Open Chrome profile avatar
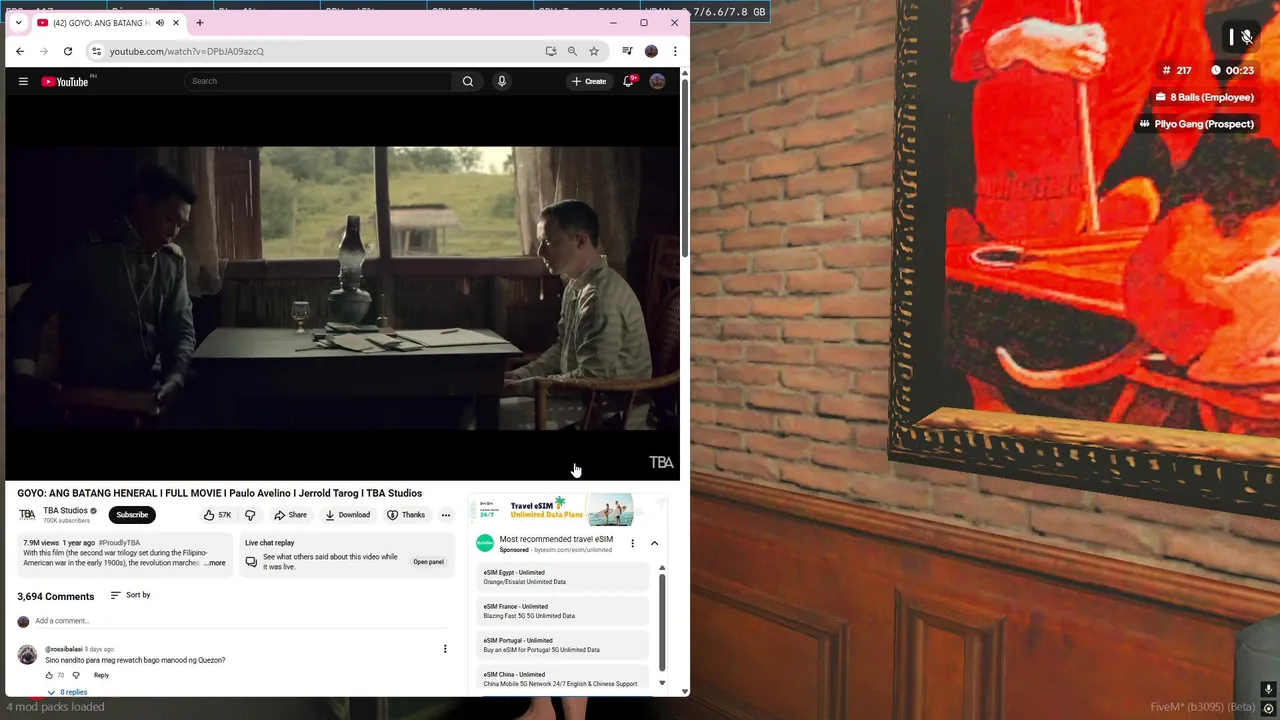 pyautogui.click(x=651, y=51)
